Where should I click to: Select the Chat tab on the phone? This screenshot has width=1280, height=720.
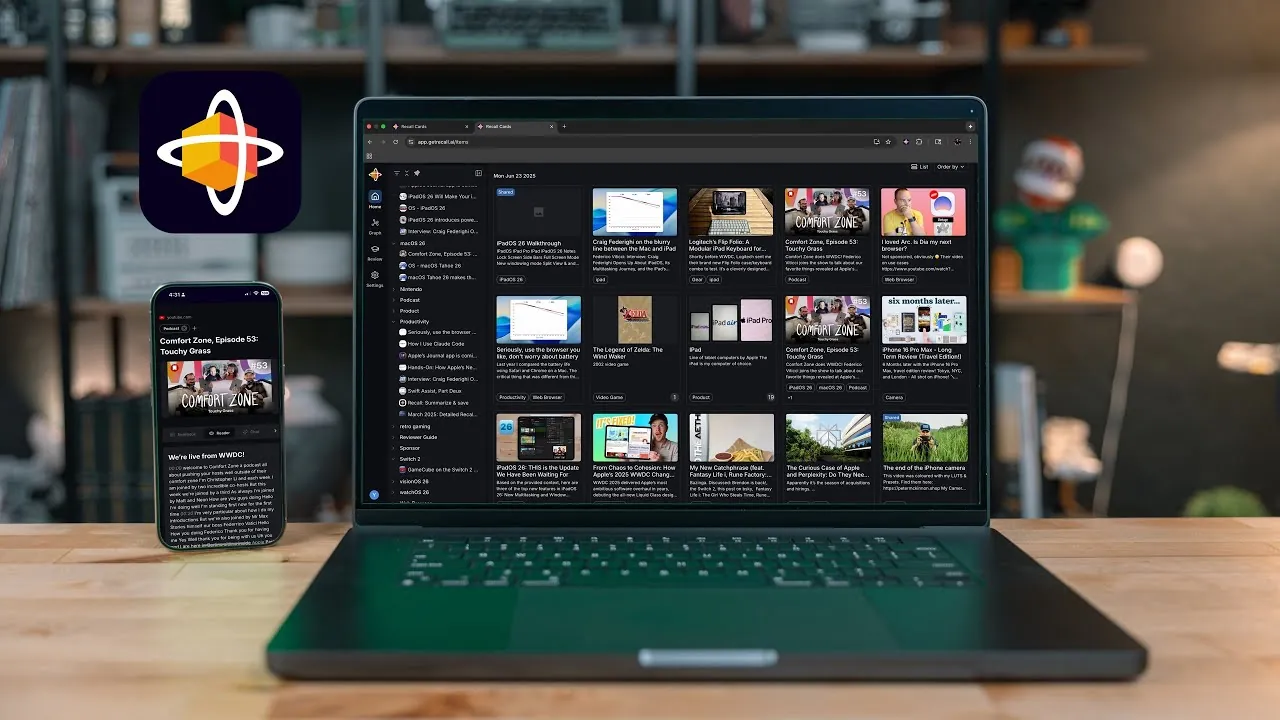click(x=251, y=432)
